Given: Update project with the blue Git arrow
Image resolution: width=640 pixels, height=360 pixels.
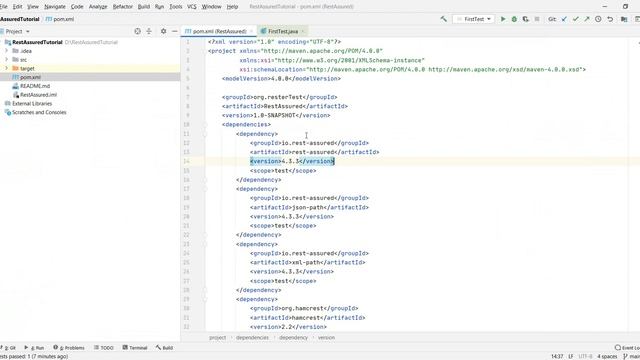Looking at the screenshot, I should pyautogui.click(x=564, y=19).
